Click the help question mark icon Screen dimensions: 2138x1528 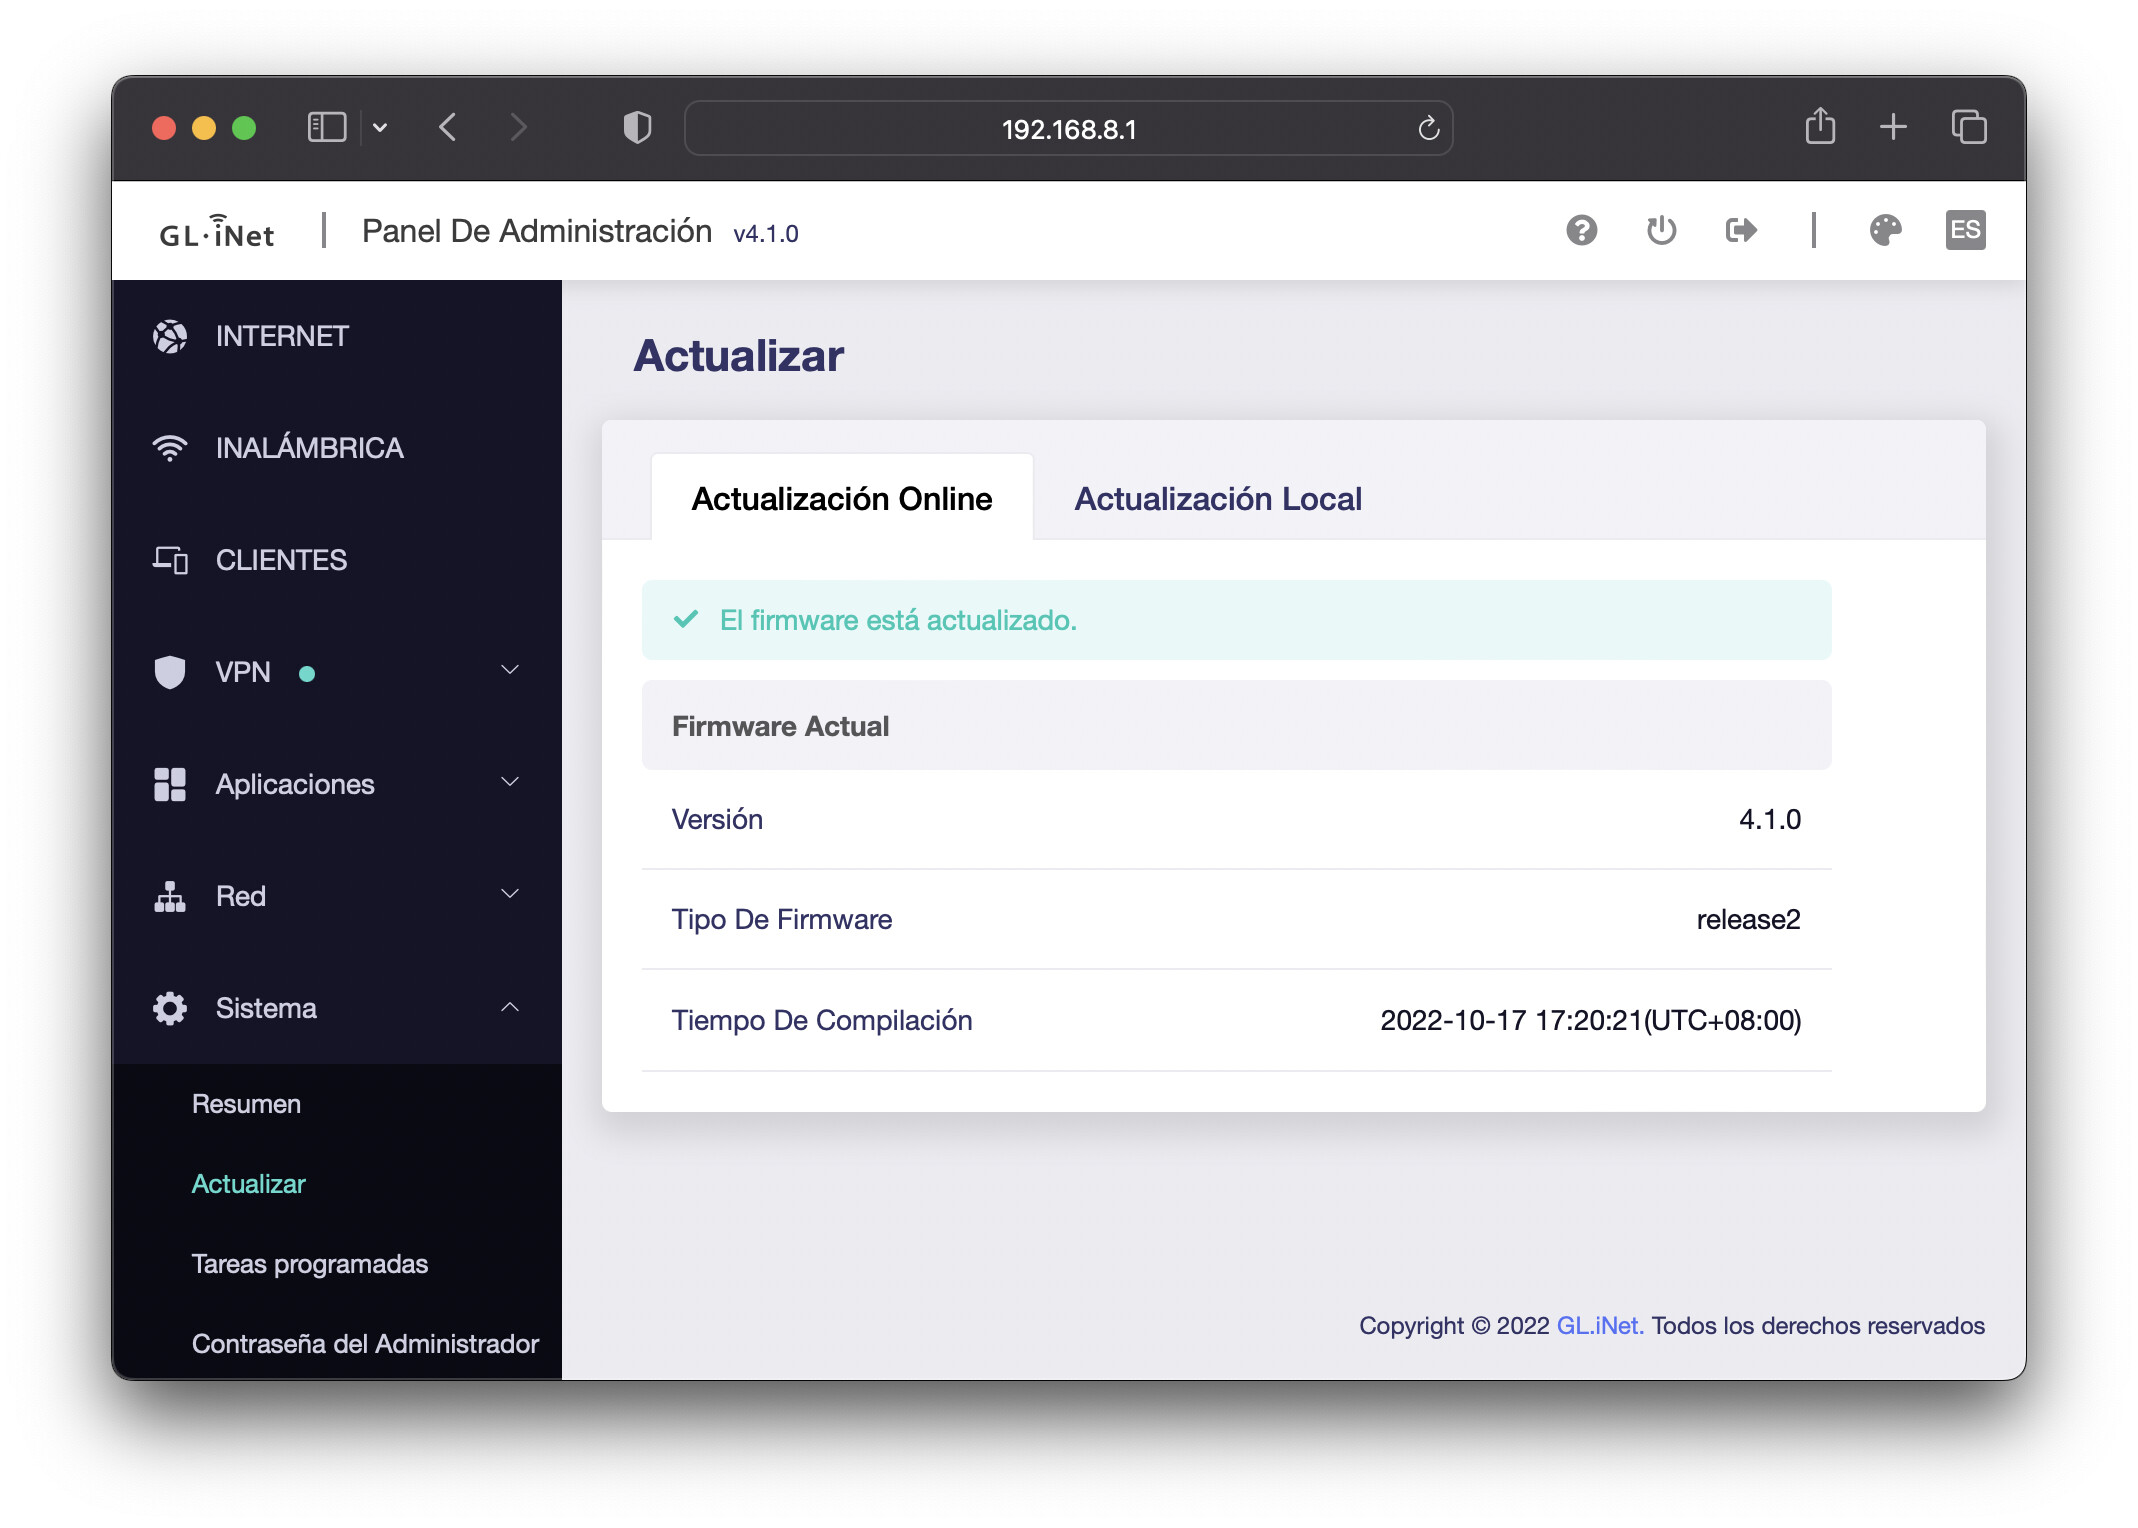click(1581, 231)
